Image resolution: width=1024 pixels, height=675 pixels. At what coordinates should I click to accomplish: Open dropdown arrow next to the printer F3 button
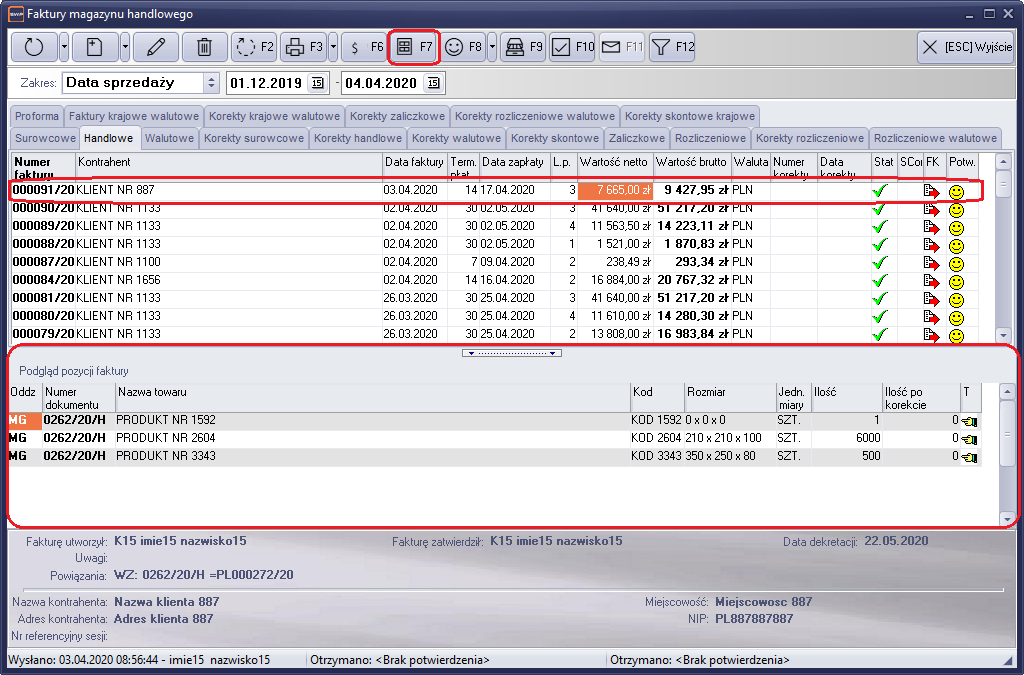pos(333,47)
